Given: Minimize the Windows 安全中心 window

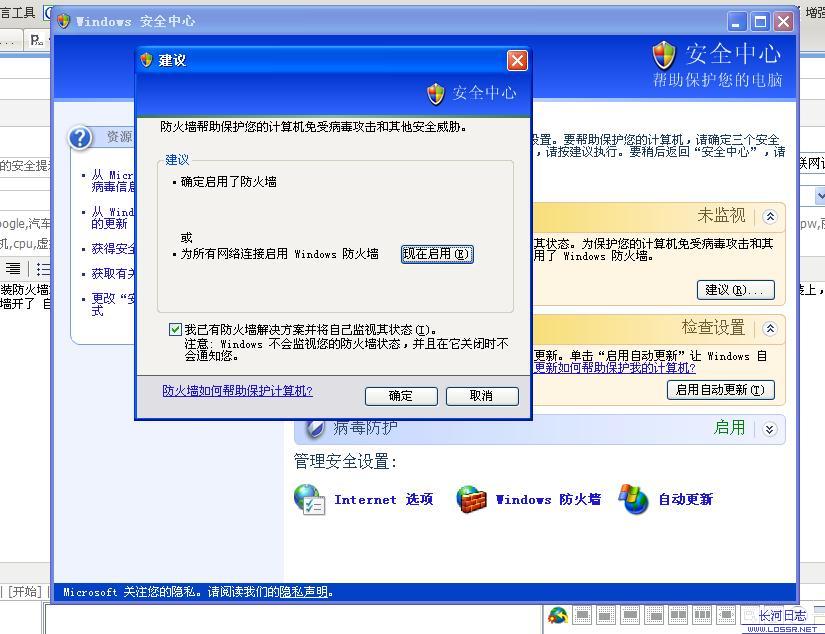Looking at the screenshot, I should click(x=737, y=22).
